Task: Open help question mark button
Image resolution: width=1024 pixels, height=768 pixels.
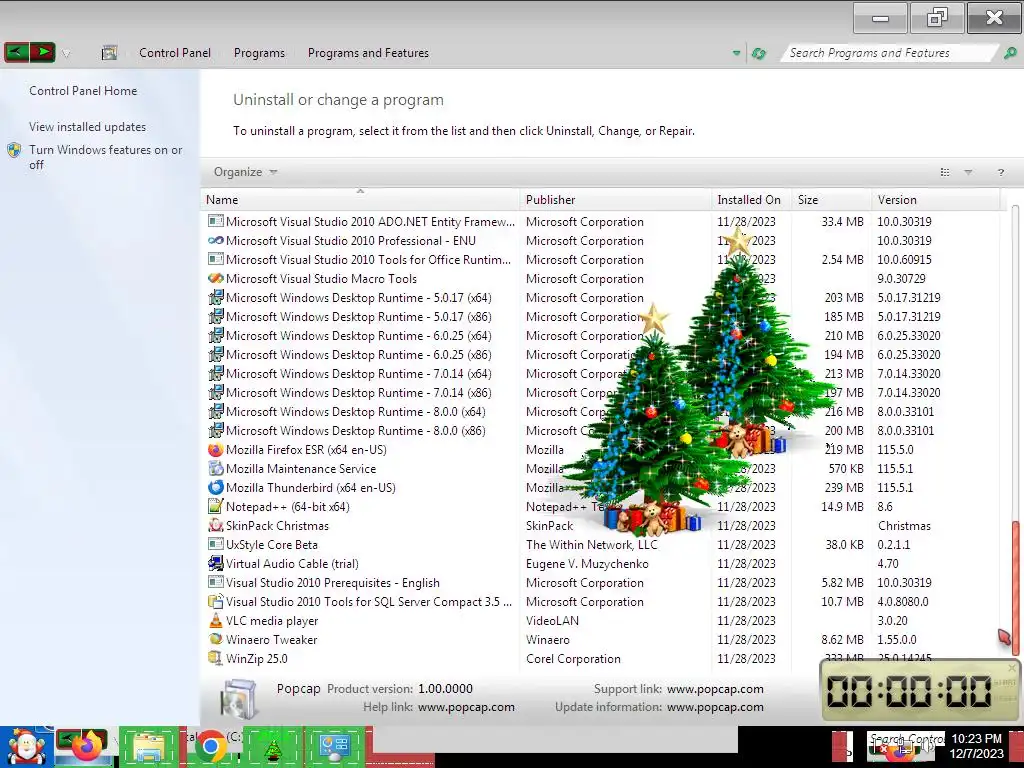Action: coord(1000,172)
